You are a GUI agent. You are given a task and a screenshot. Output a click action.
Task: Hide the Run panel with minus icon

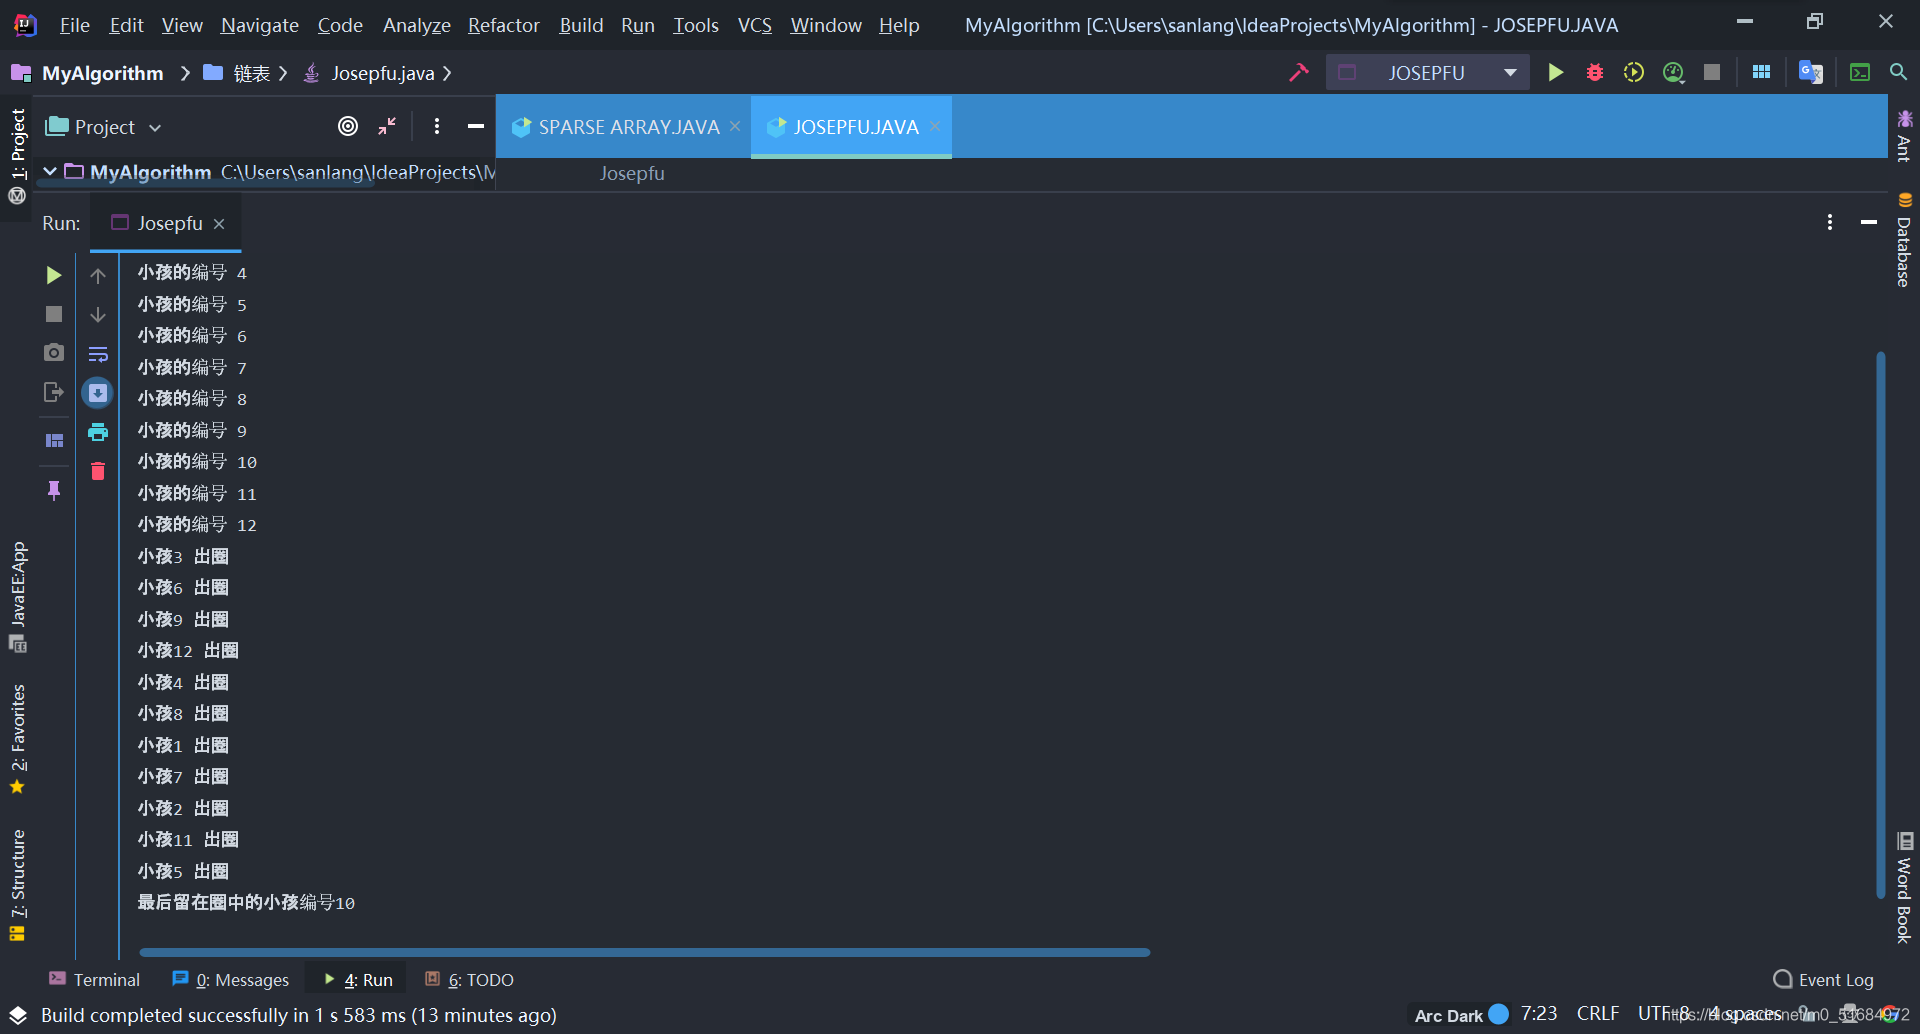click(x=1868, y=222)
